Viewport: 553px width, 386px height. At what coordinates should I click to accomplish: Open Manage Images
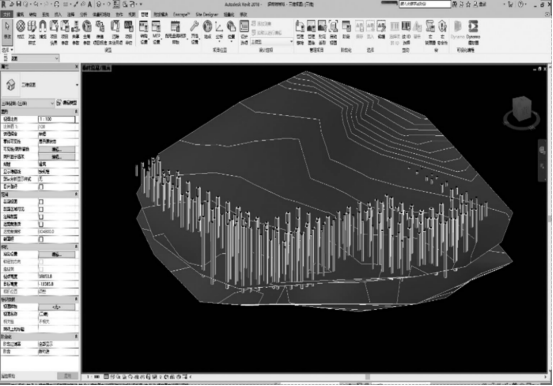point(311,32)
